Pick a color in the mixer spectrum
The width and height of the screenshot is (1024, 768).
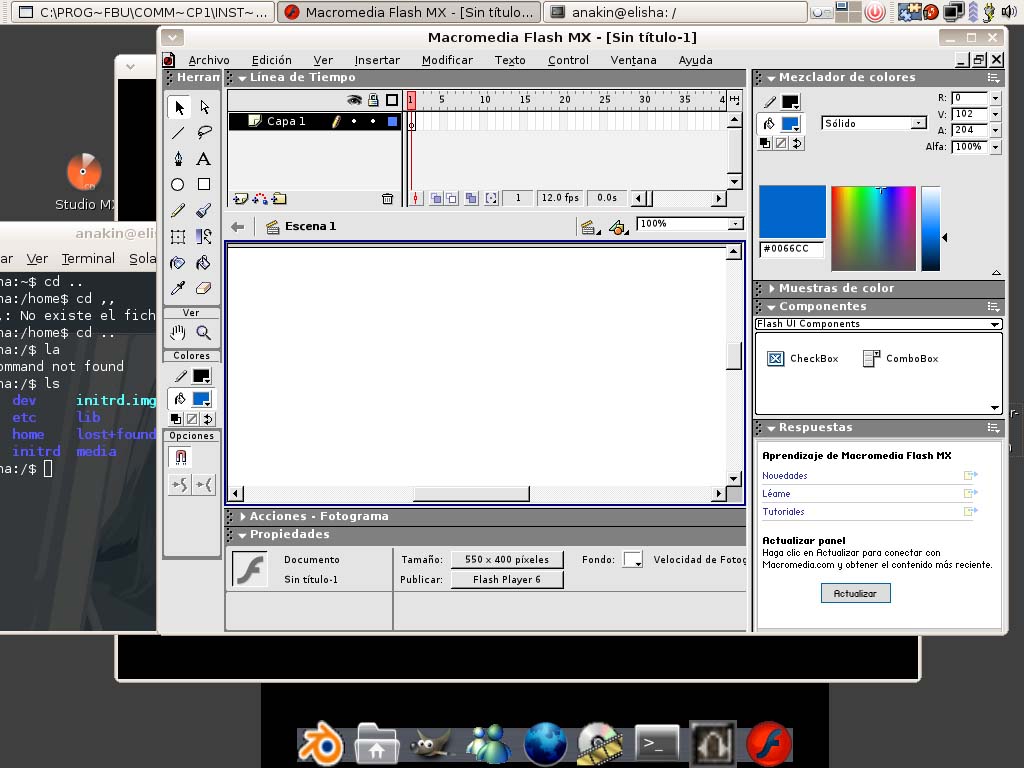873,228
